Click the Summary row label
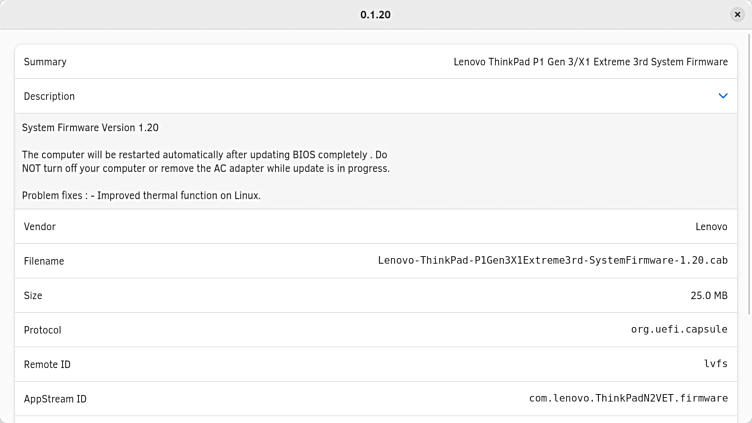 tap(45, 62)
